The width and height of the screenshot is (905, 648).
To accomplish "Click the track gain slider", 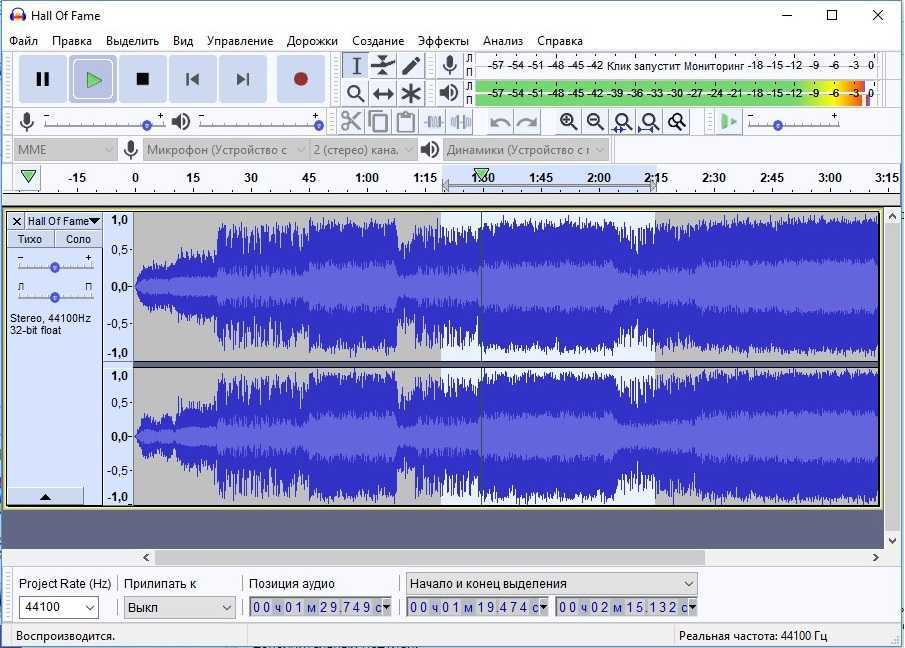I will [x=54, y=266].
